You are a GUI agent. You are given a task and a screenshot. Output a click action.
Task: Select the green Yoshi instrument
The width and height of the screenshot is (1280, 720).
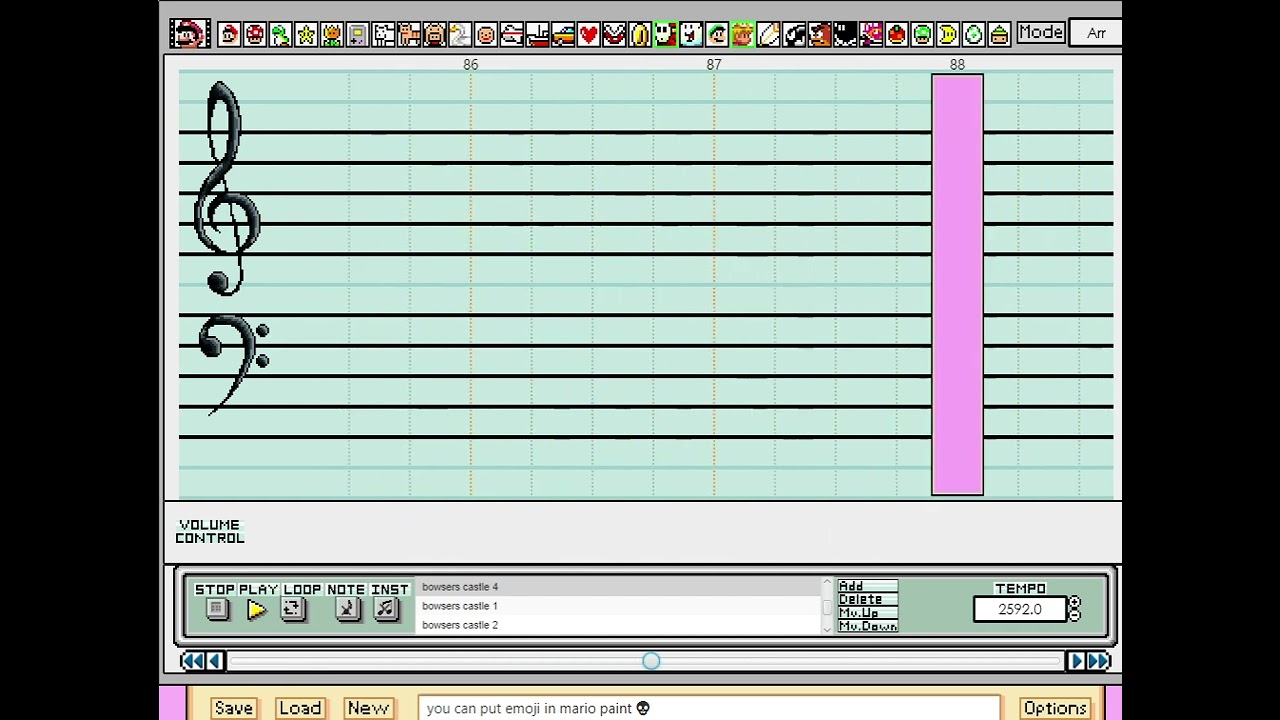tap(280, 35)
